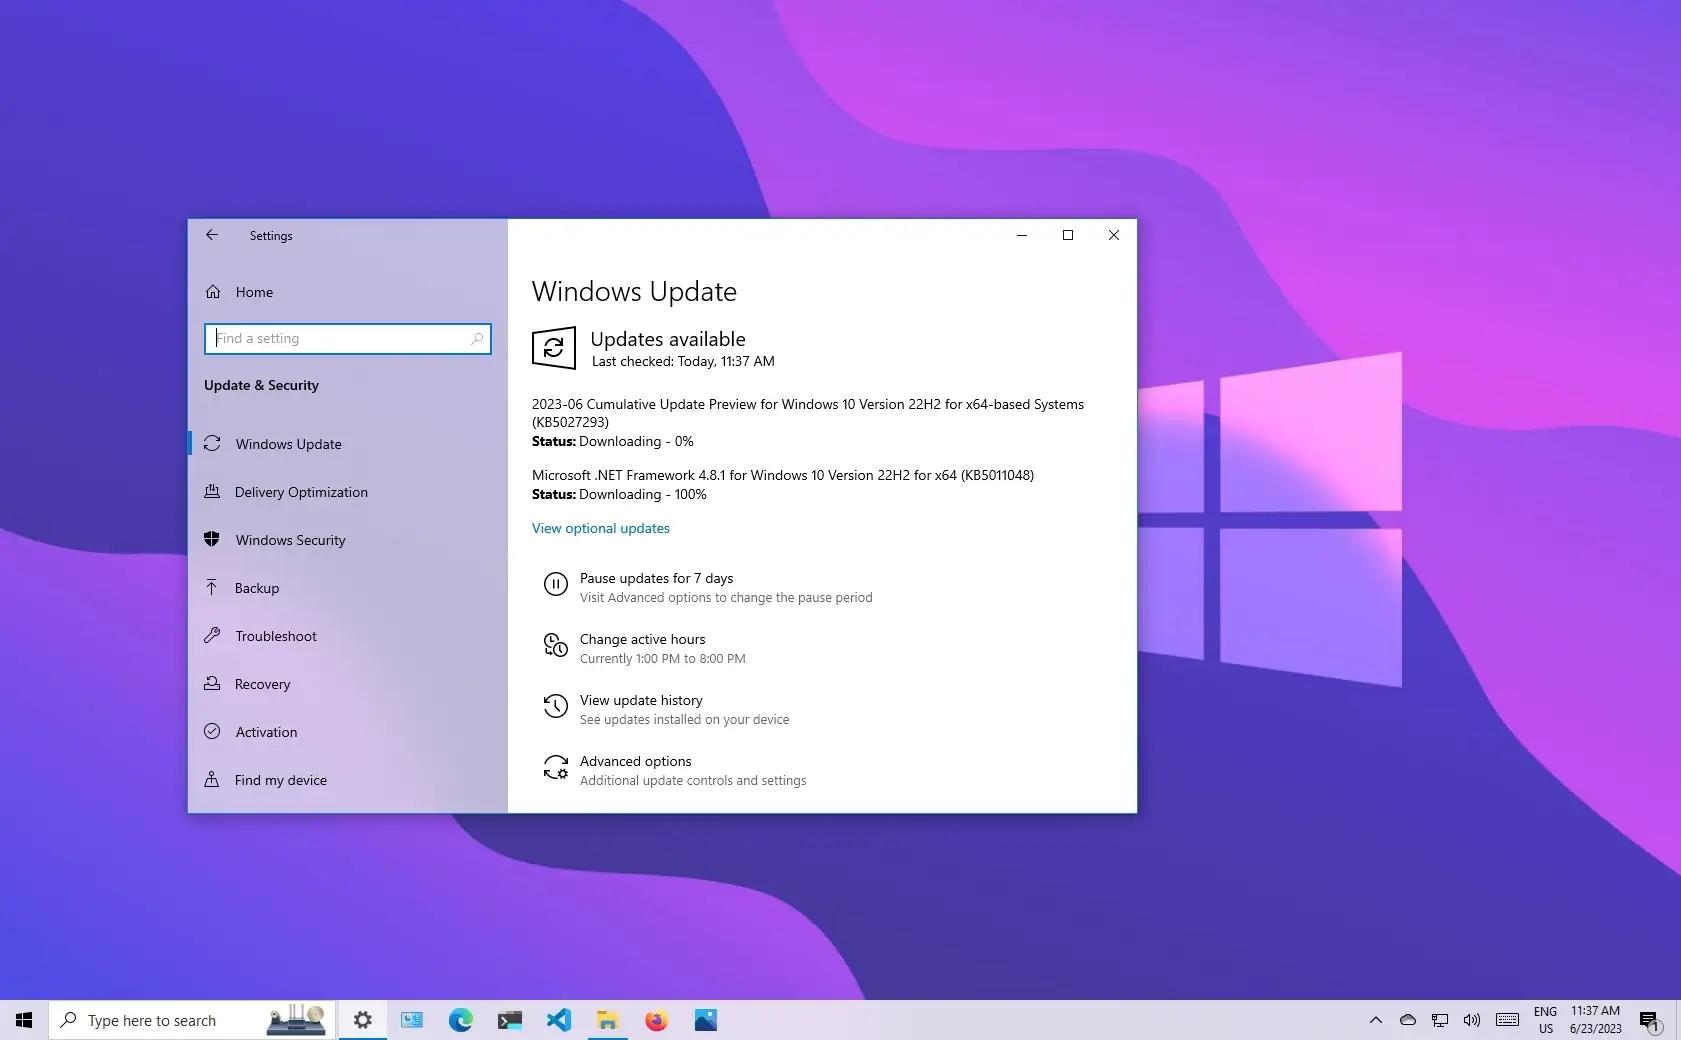Go back with the Settings back arrow

(x=212, y=235)
